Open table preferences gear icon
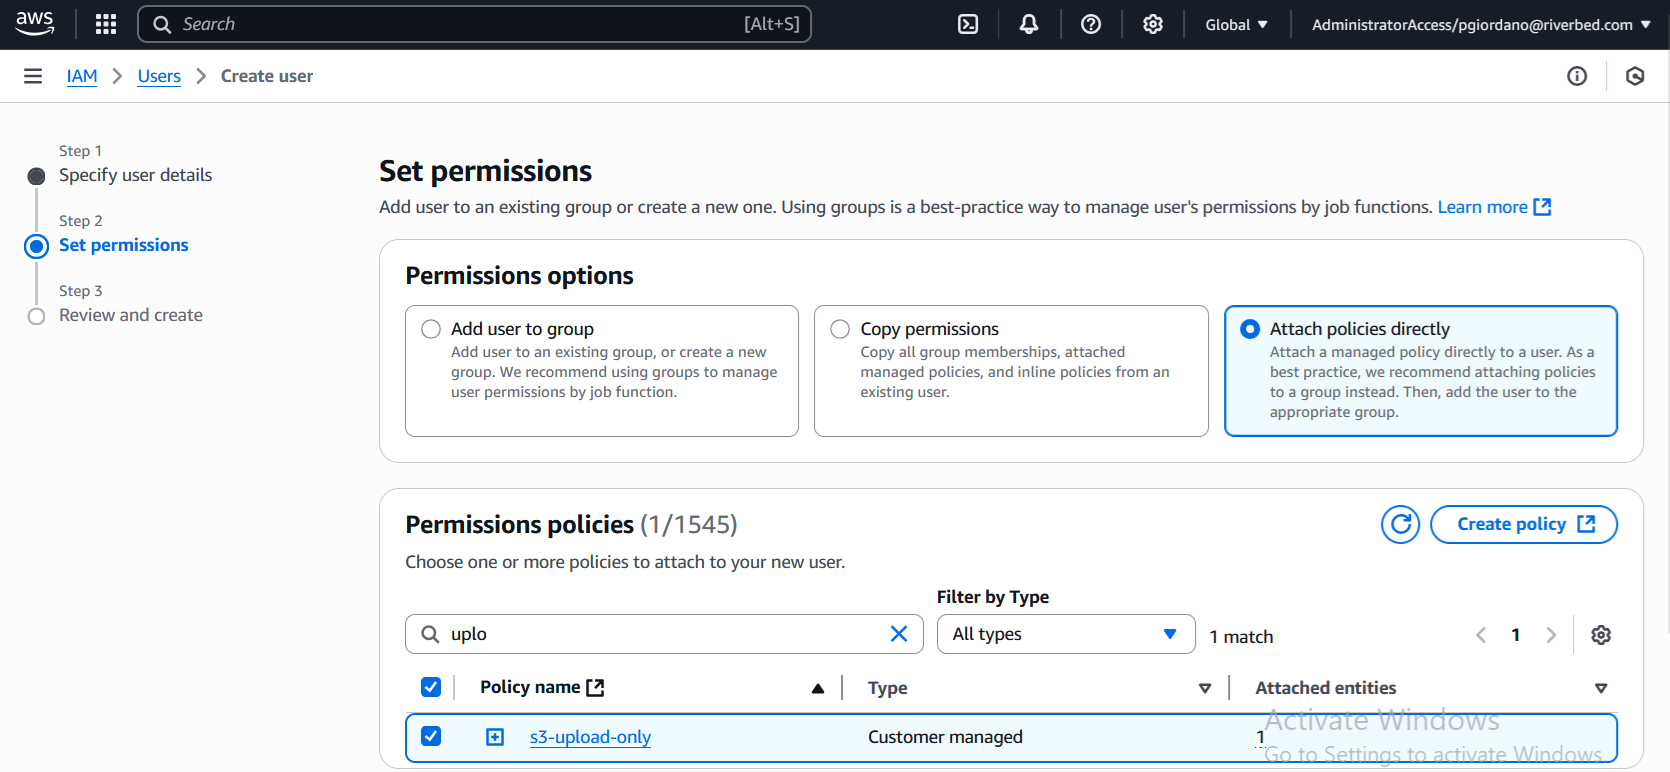Image resolution: width=1670 pixels, height=772 pixels. [x=1601, y=635]
